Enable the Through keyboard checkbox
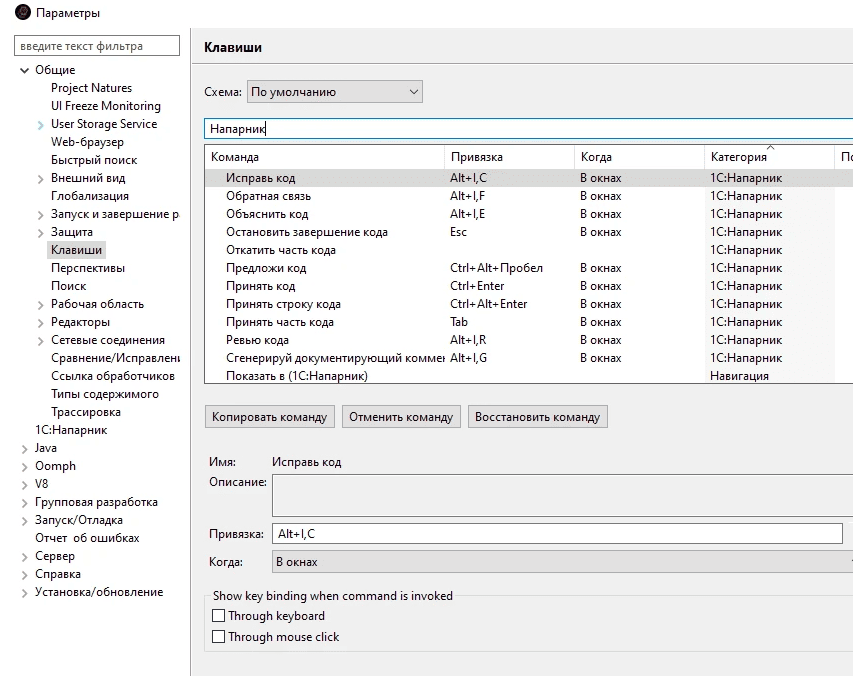This screenshot has height=688, width=865. pyautogui.click(x=219, y=616)
